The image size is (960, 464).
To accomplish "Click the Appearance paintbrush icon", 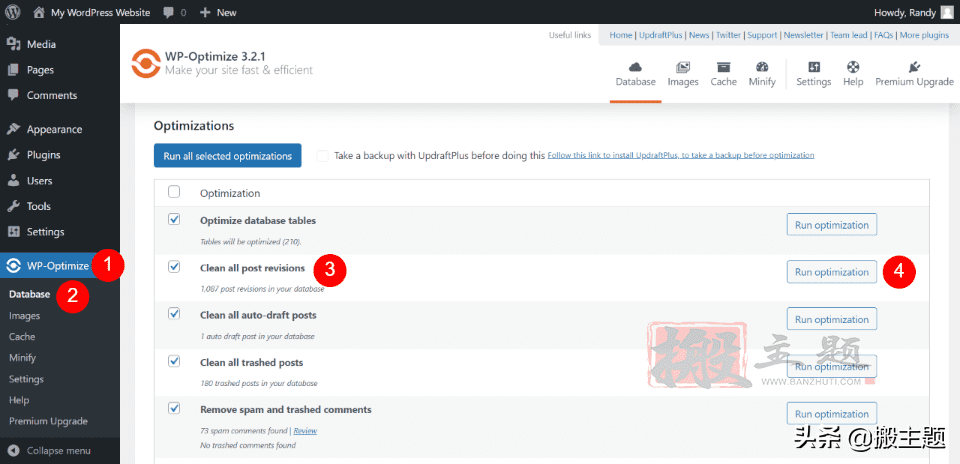I will pos(13,129).
